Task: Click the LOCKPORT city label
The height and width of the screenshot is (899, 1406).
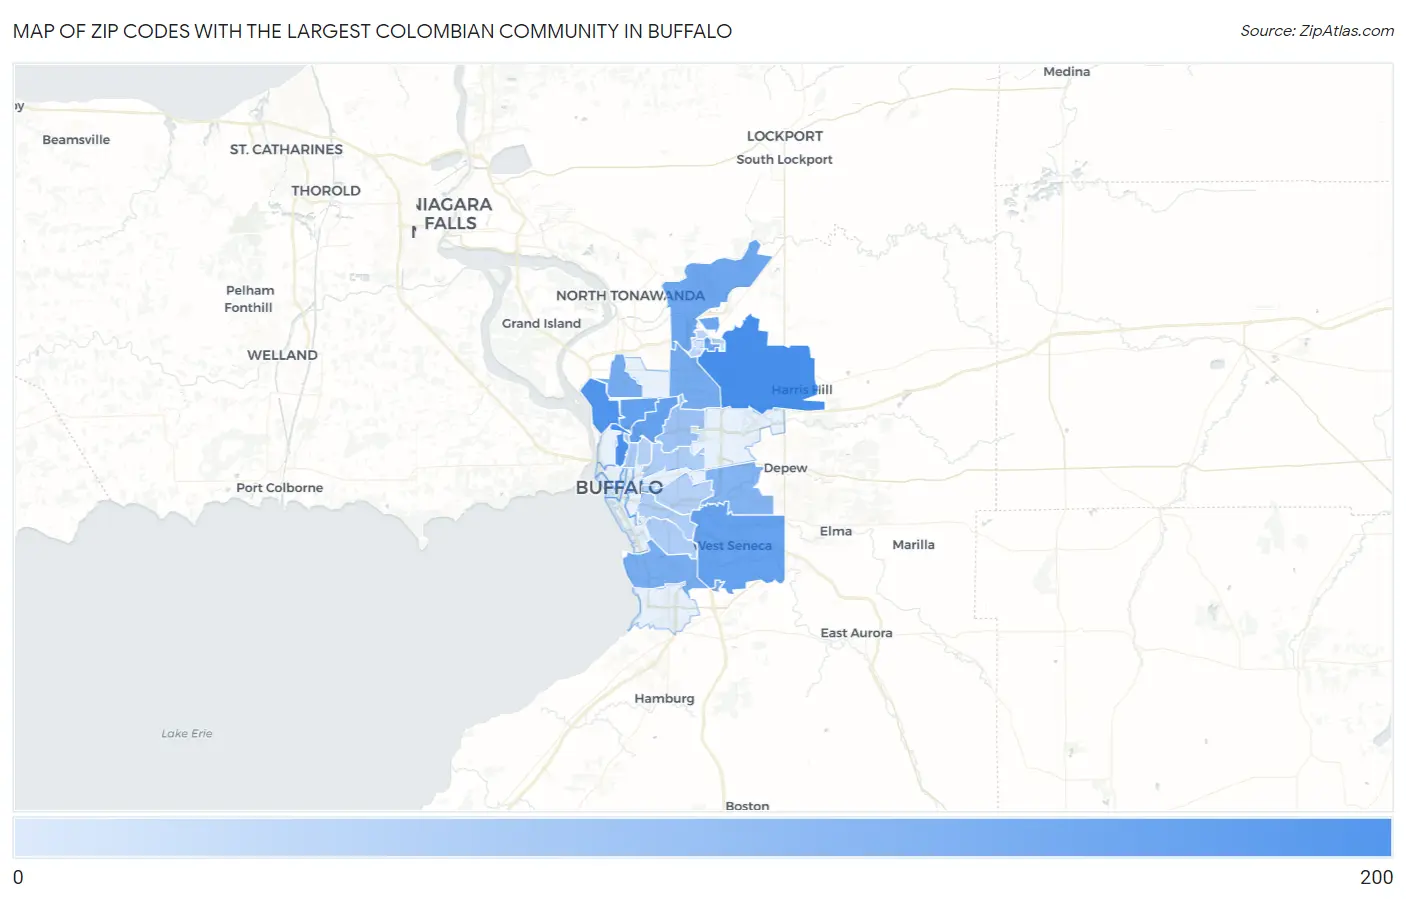Action: coord(785,136)
